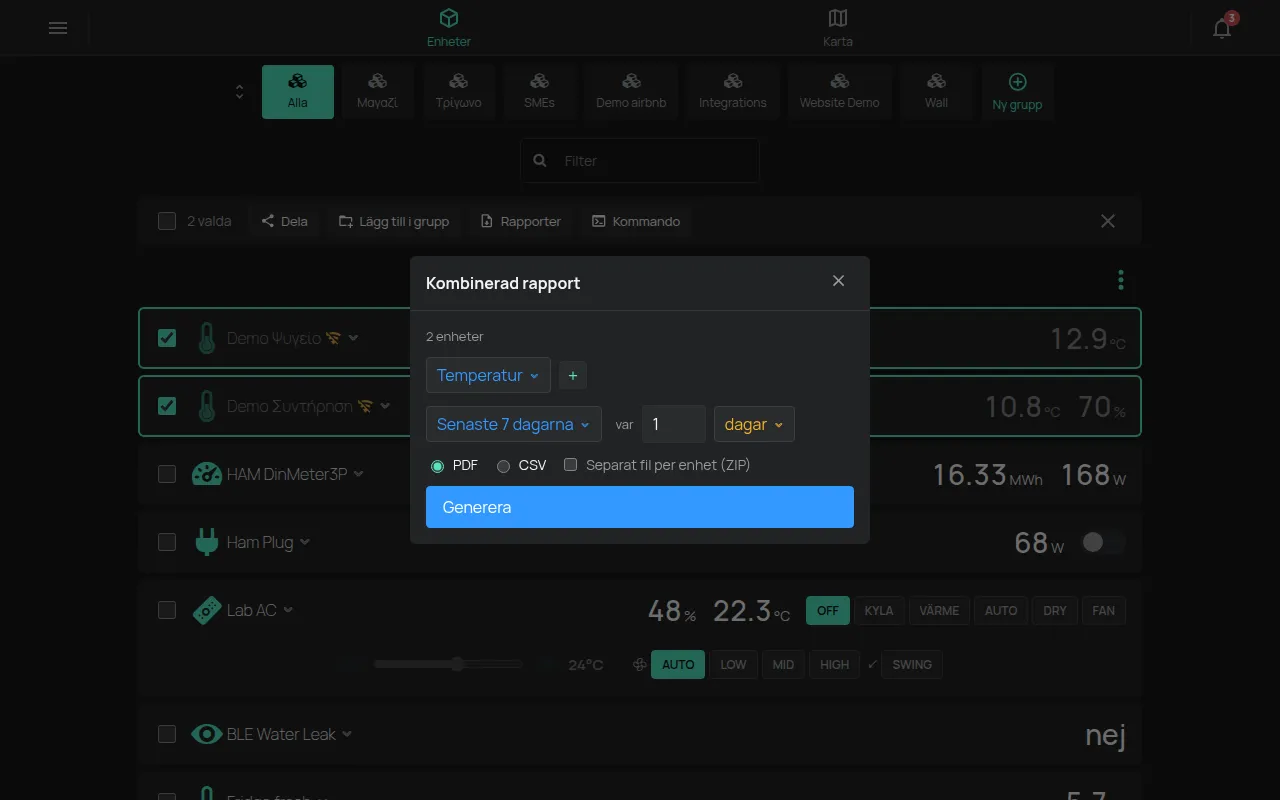Open the hamburger menu icon
Image resolution: width=1280 pixels, height=800 pixels.
coord(58,28)
